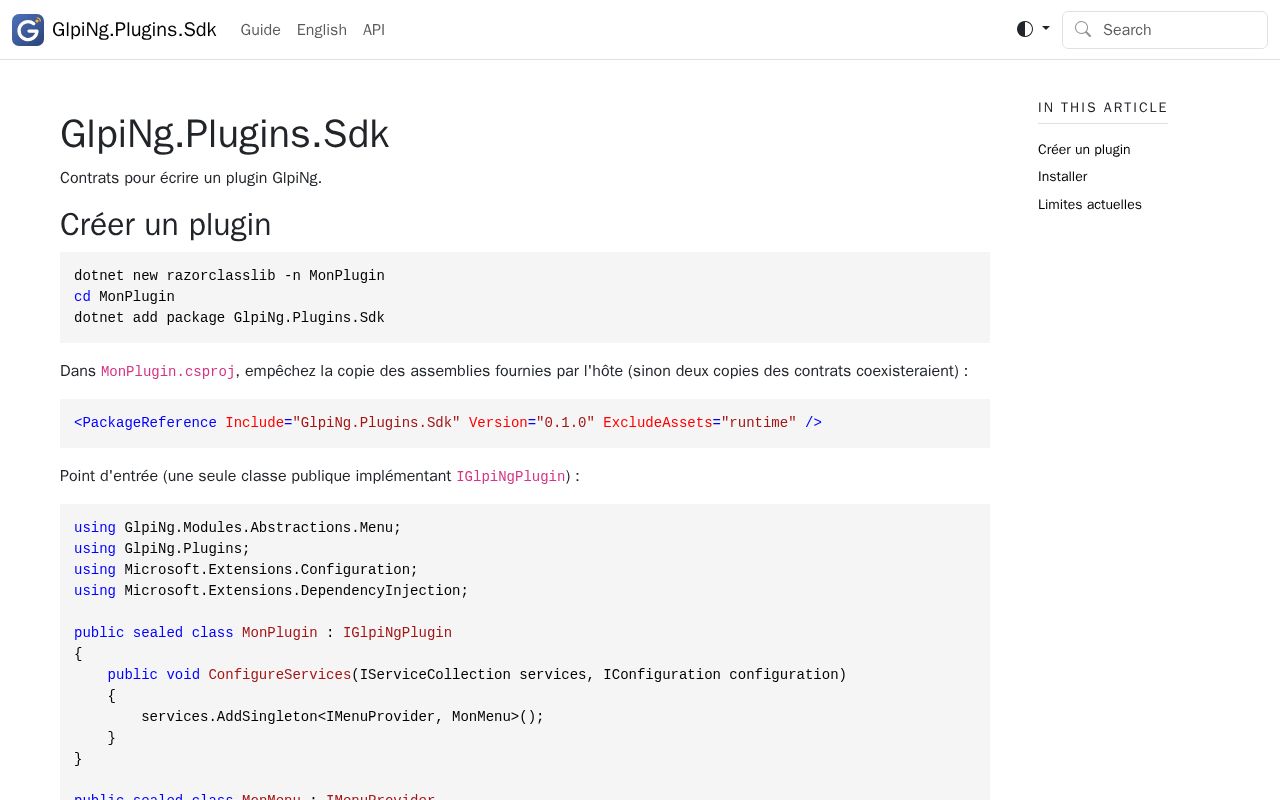
Task: Click the GlpiNg logo icon
Action: tap(28, 30)
